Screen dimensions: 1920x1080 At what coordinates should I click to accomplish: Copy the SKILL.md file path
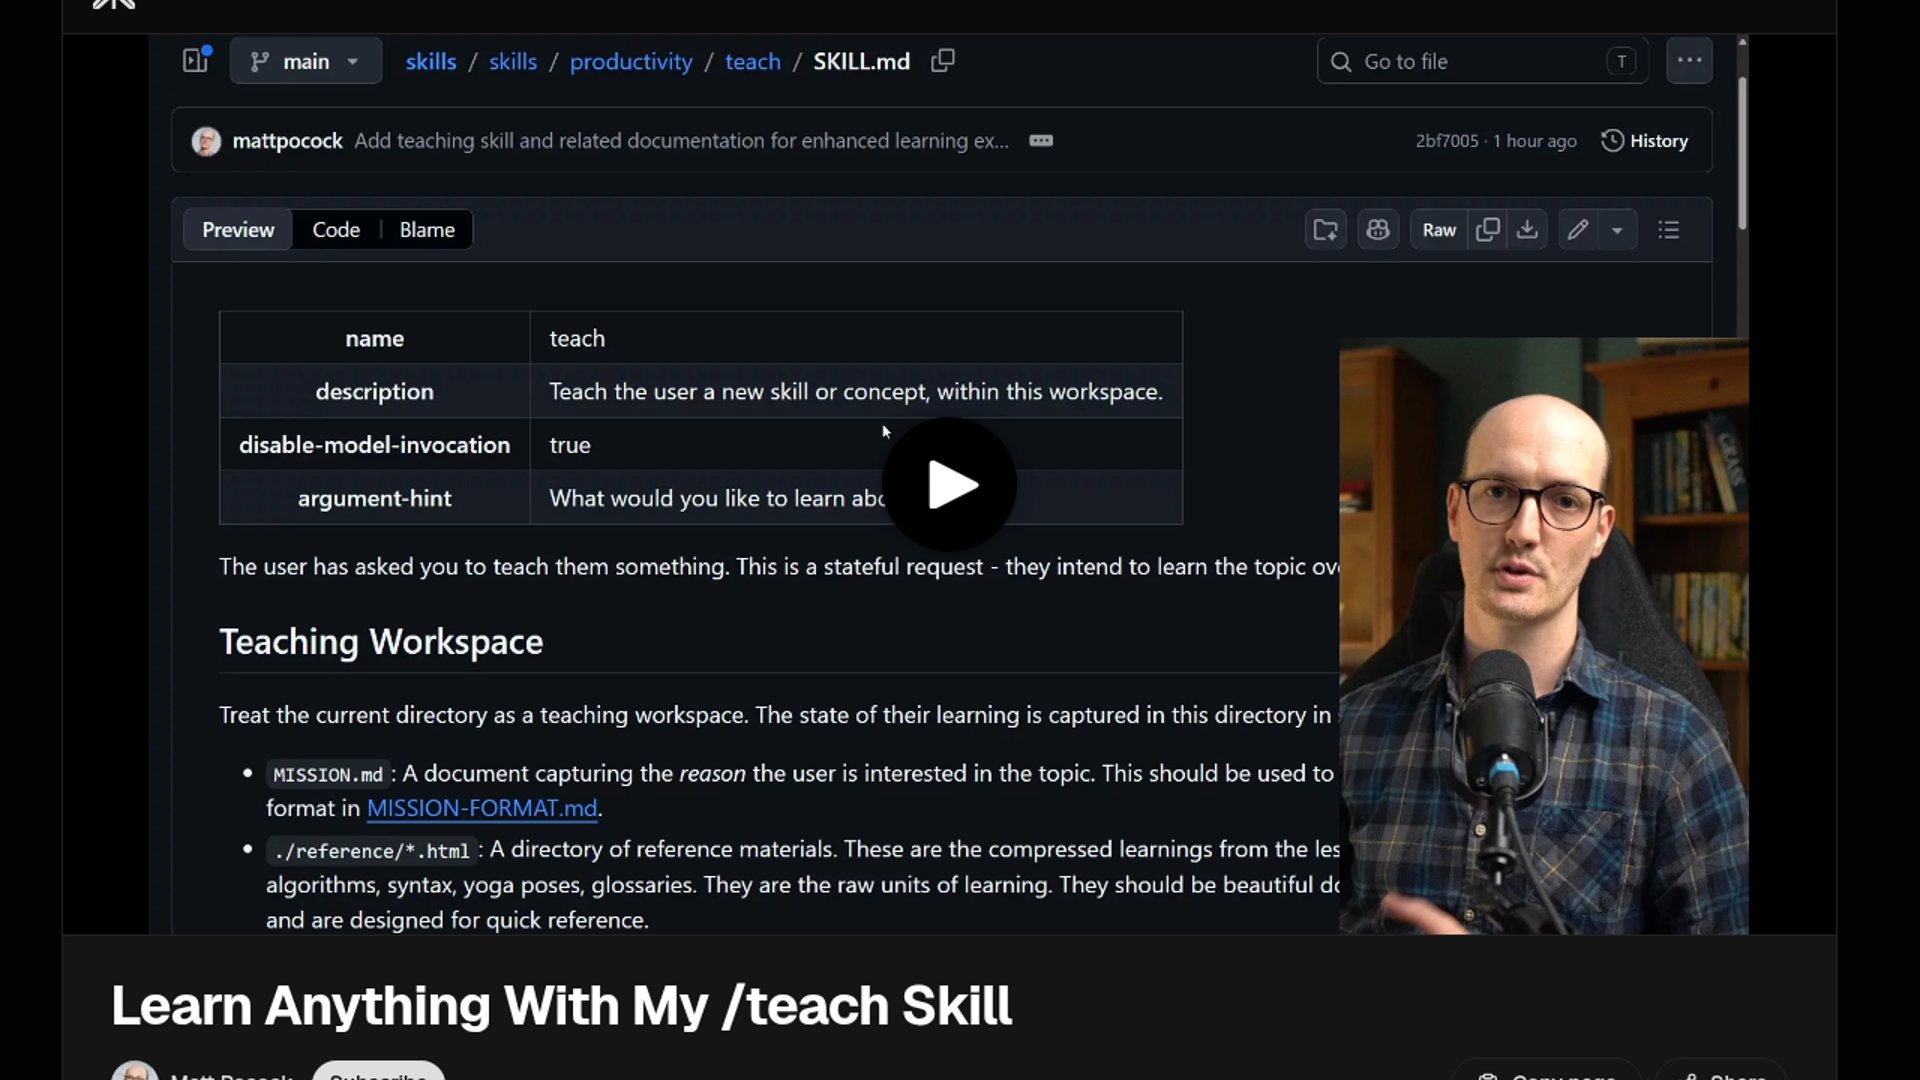pos(943,61)
